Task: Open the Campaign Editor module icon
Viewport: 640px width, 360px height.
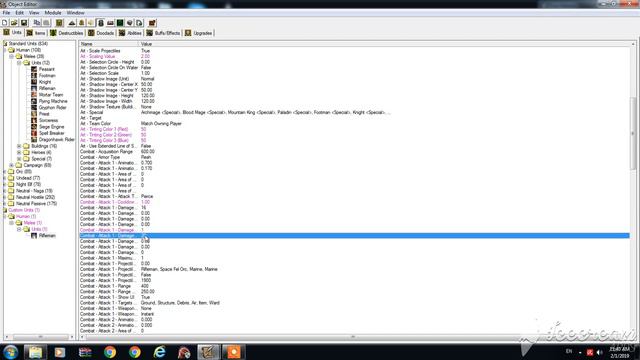Action: click(x=111, y=23)
